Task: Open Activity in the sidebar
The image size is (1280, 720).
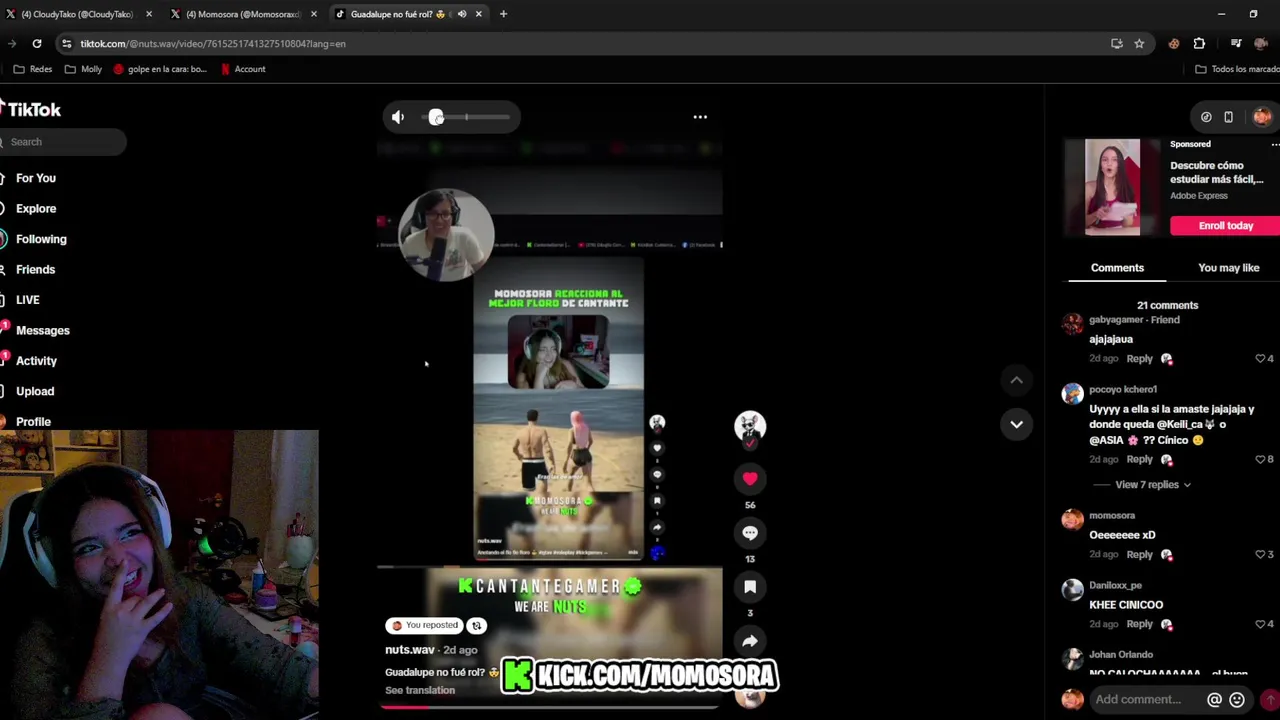Action: click(36, 361)
